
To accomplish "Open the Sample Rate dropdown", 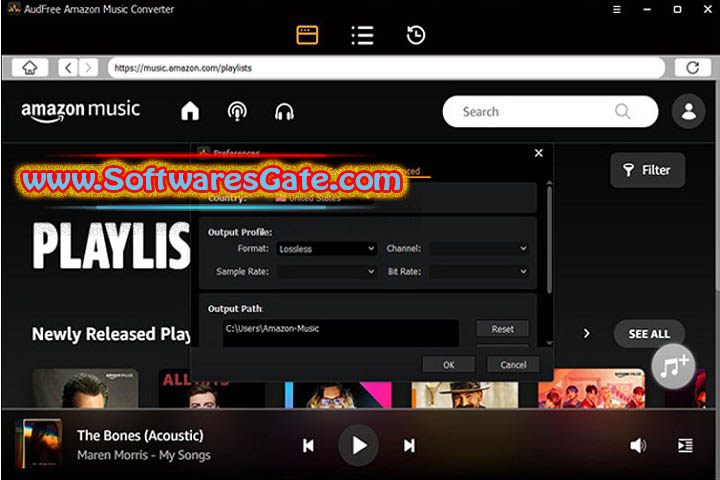I will tap(326, 271).
